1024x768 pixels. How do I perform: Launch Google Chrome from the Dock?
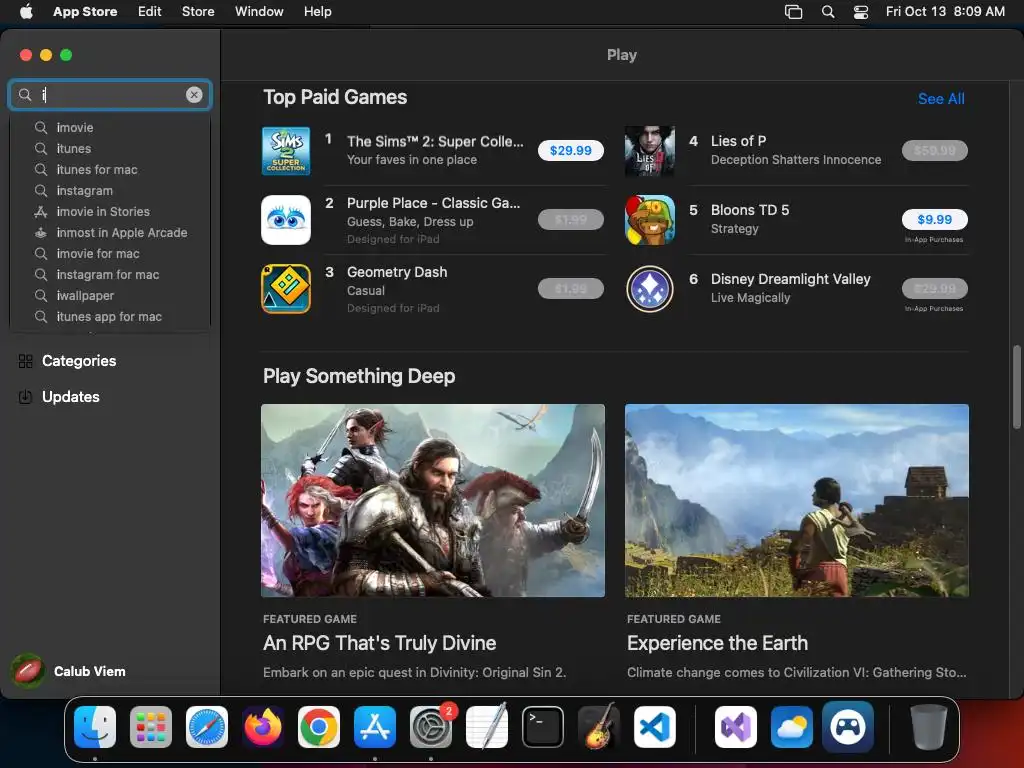[x=319, y=727]
